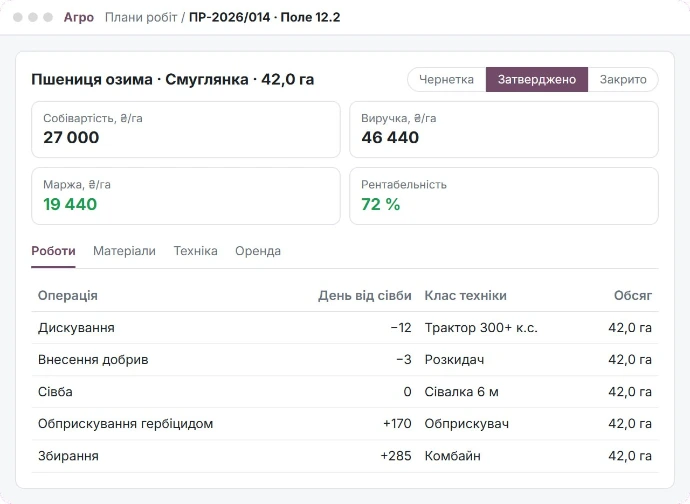The height and width of the screenshot is (504, 690).
Task: Click the +170 day value
Action: (x=397, y=423)
